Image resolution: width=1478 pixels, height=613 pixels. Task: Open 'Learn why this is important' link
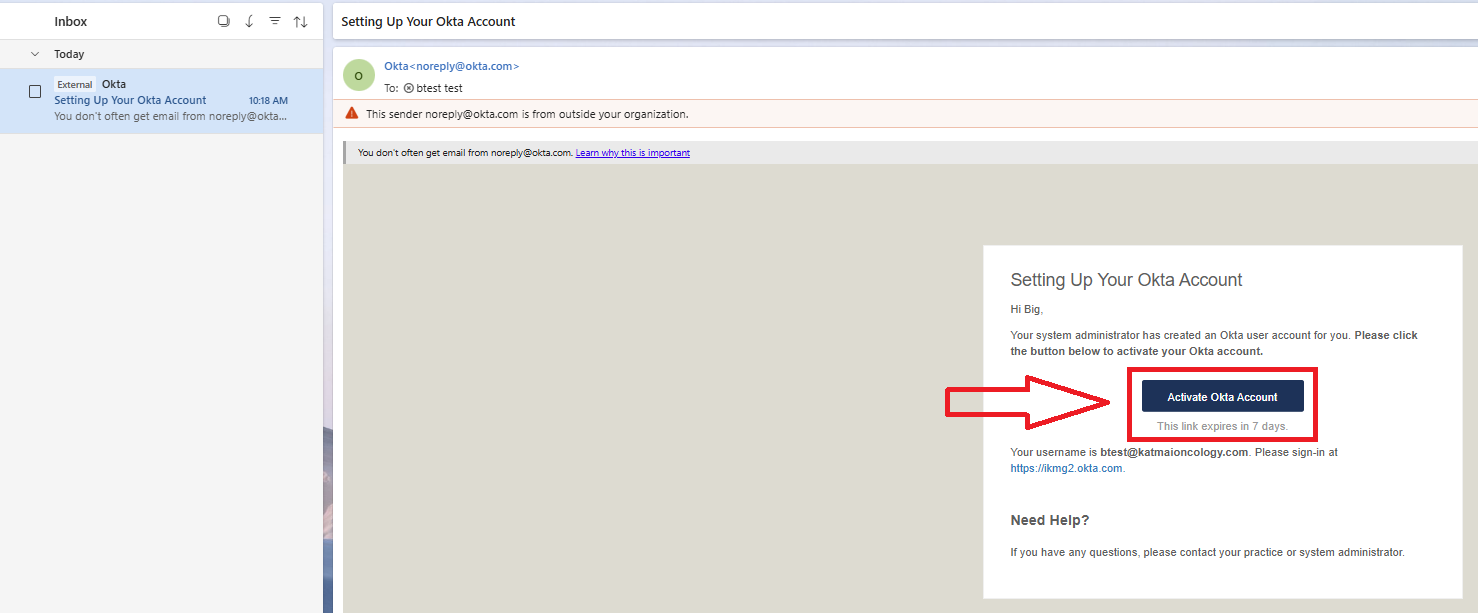click(x=633, y=153)
